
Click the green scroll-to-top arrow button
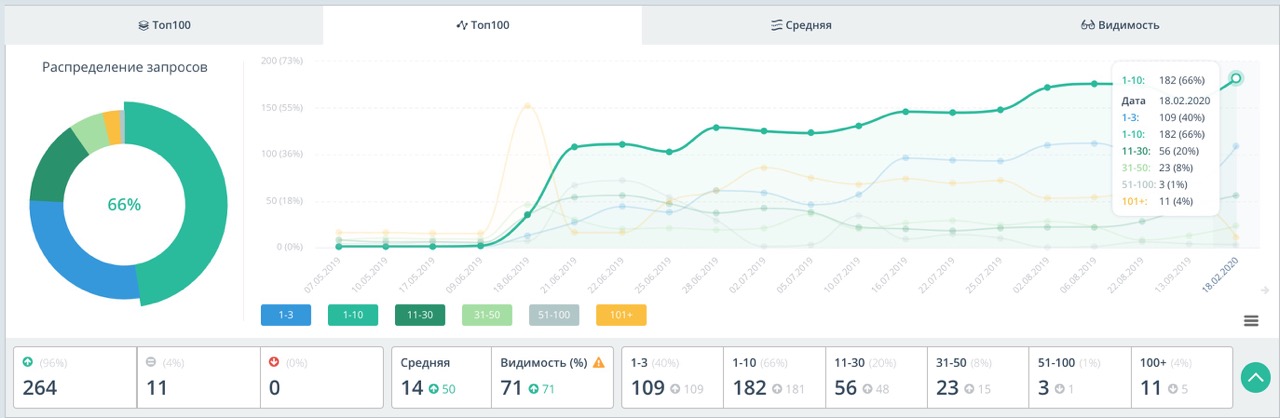coord(1254,377)
